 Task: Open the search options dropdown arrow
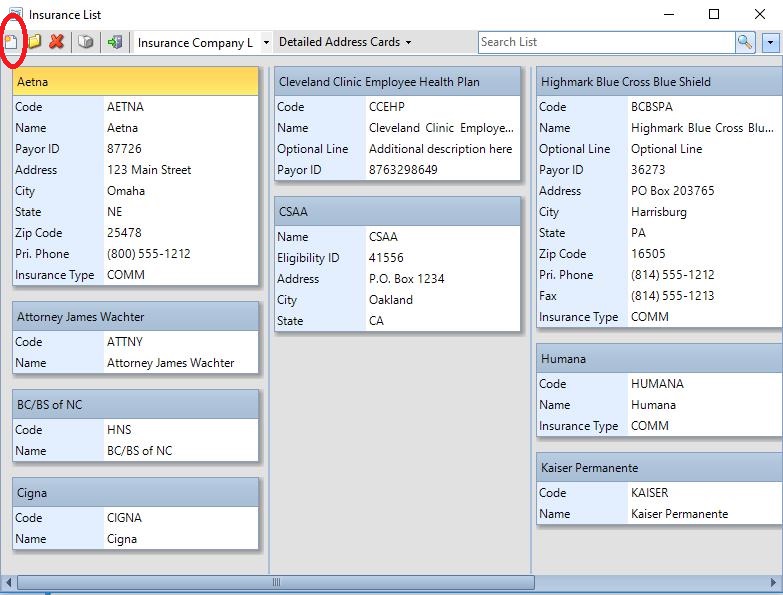771,43
